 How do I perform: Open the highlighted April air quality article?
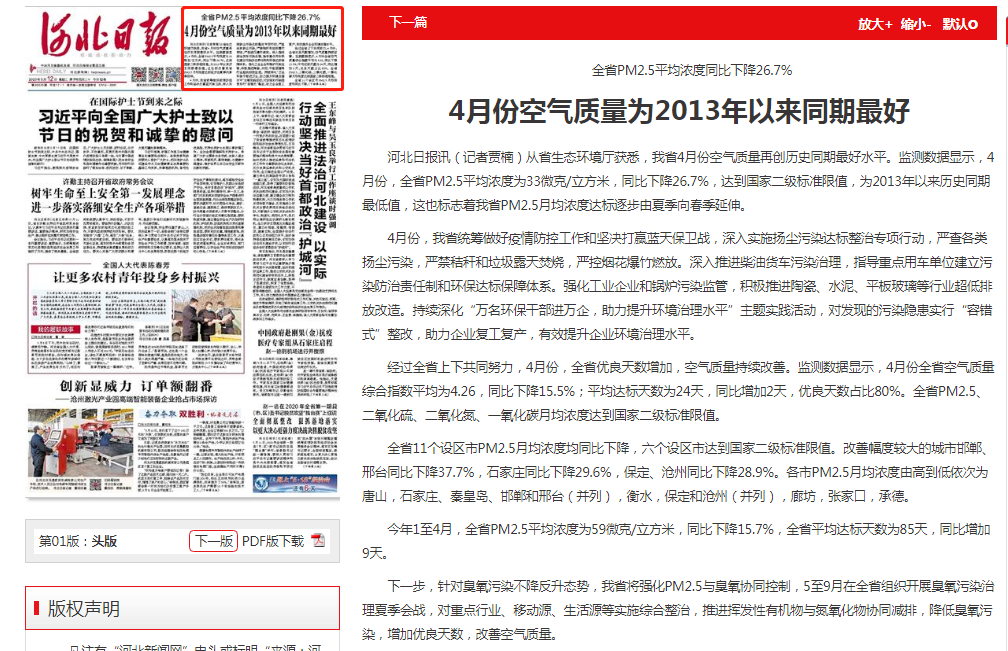pos(262,26)
